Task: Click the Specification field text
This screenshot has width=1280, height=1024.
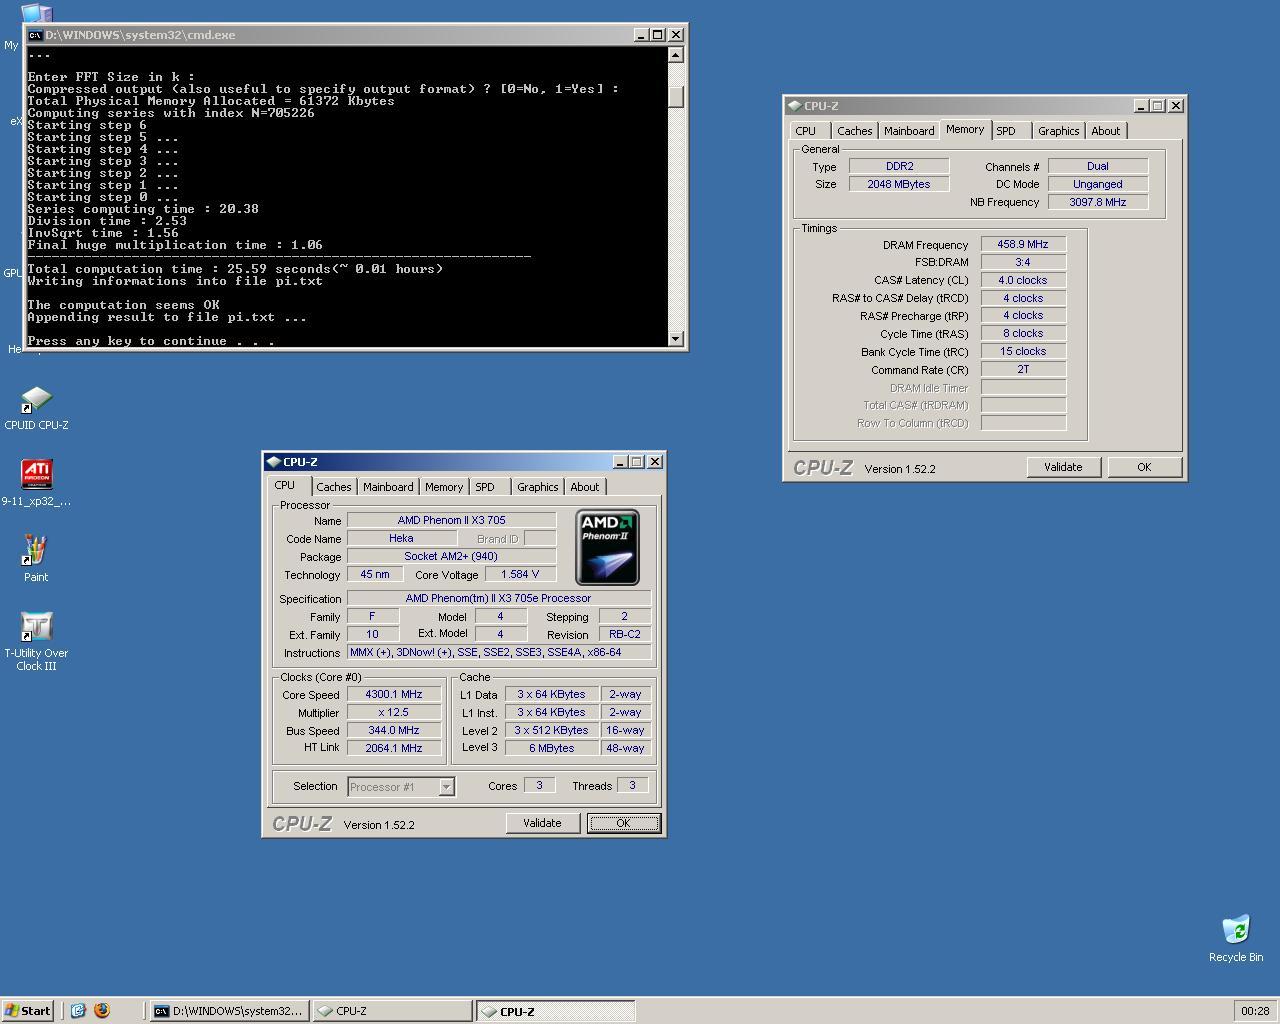Action: point(498,598)
